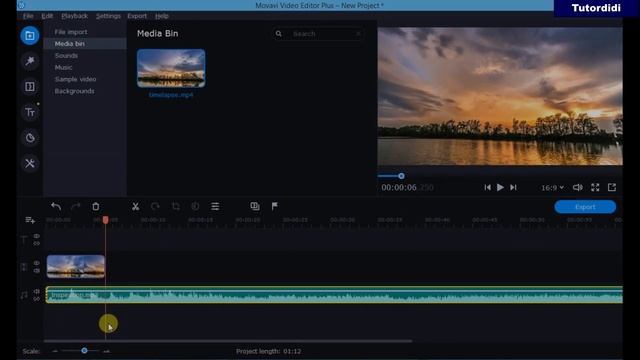Open the Import section in the left sidebar
The width and height of the screenshot is (640, 360).
pos(30,36)
